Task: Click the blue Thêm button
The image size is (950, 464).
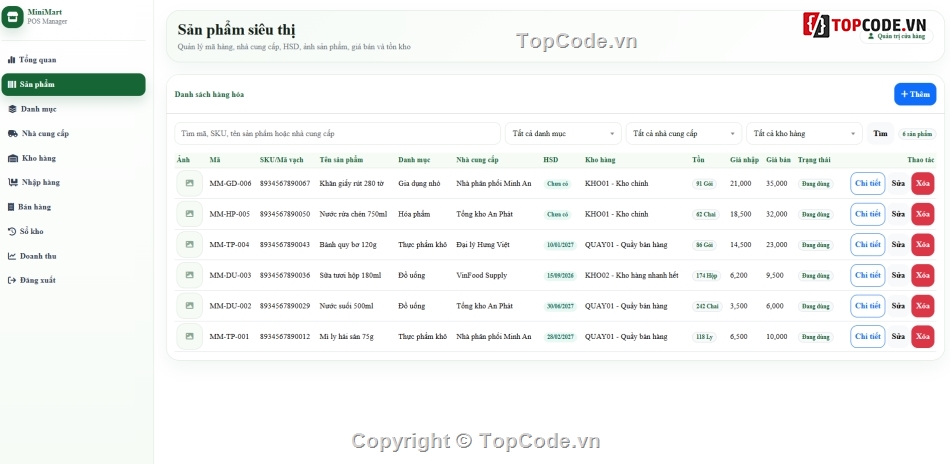Action: [915, 94]
